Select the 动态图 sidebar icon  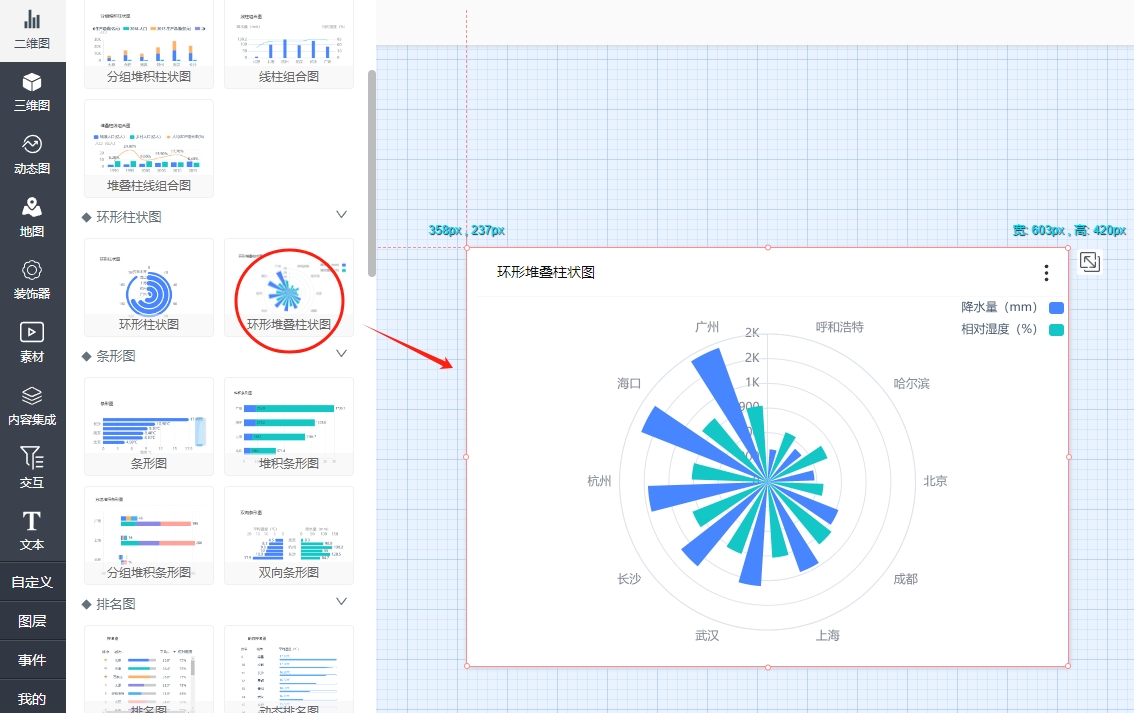(x=32, y=154)
